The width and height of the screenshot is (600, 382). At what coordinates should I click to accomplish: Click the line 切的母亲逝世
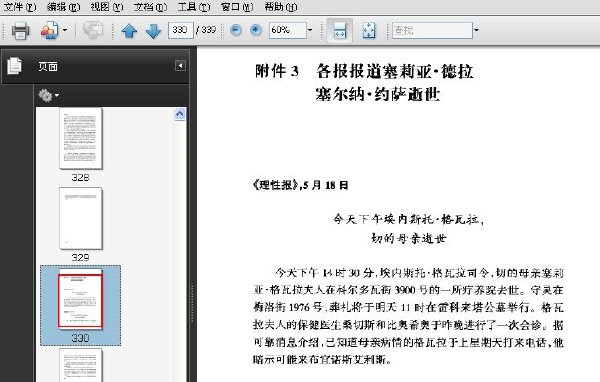[408, 238]
